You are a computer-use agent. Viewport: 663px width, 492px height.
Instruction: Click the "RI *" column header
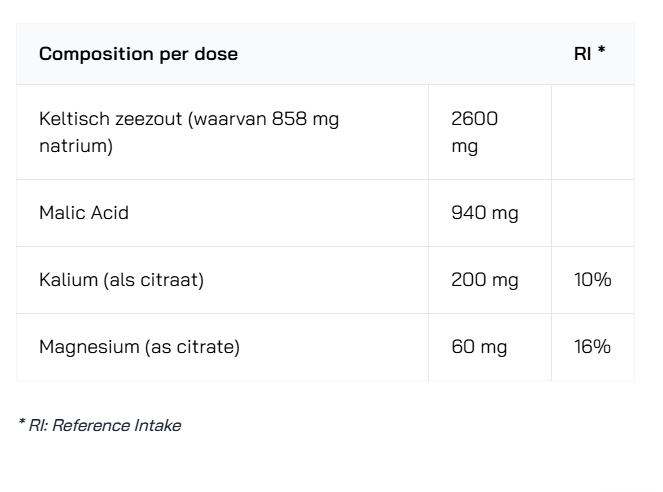590,54
